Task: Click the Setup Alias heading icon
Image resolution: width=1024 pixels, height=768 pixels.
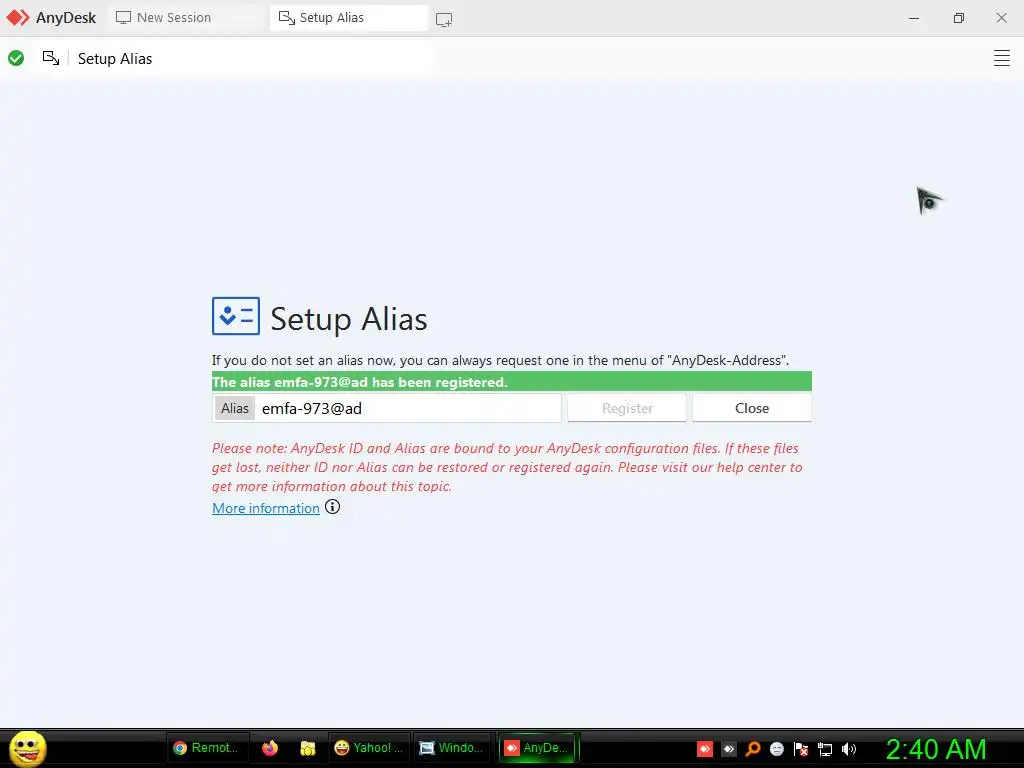Action: click(236, 316)
